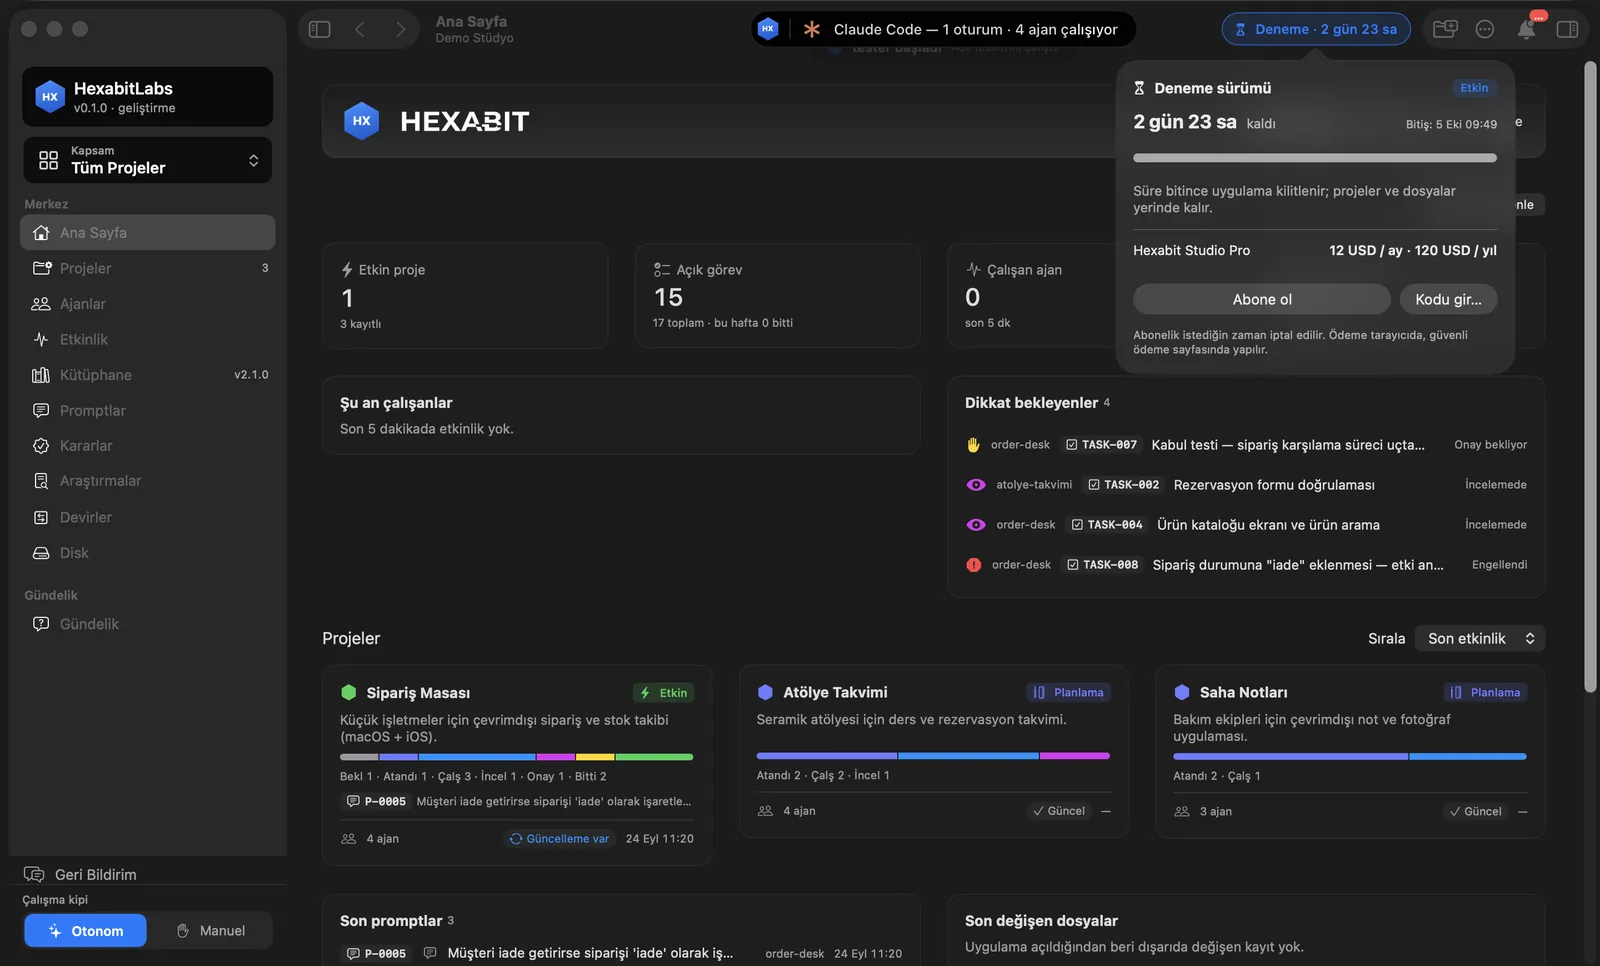Image resolution: width=1600 pixels, height=966 pixels.
Task: Open the Son etkinlik sort dropdown
Action: [1480, 638]
